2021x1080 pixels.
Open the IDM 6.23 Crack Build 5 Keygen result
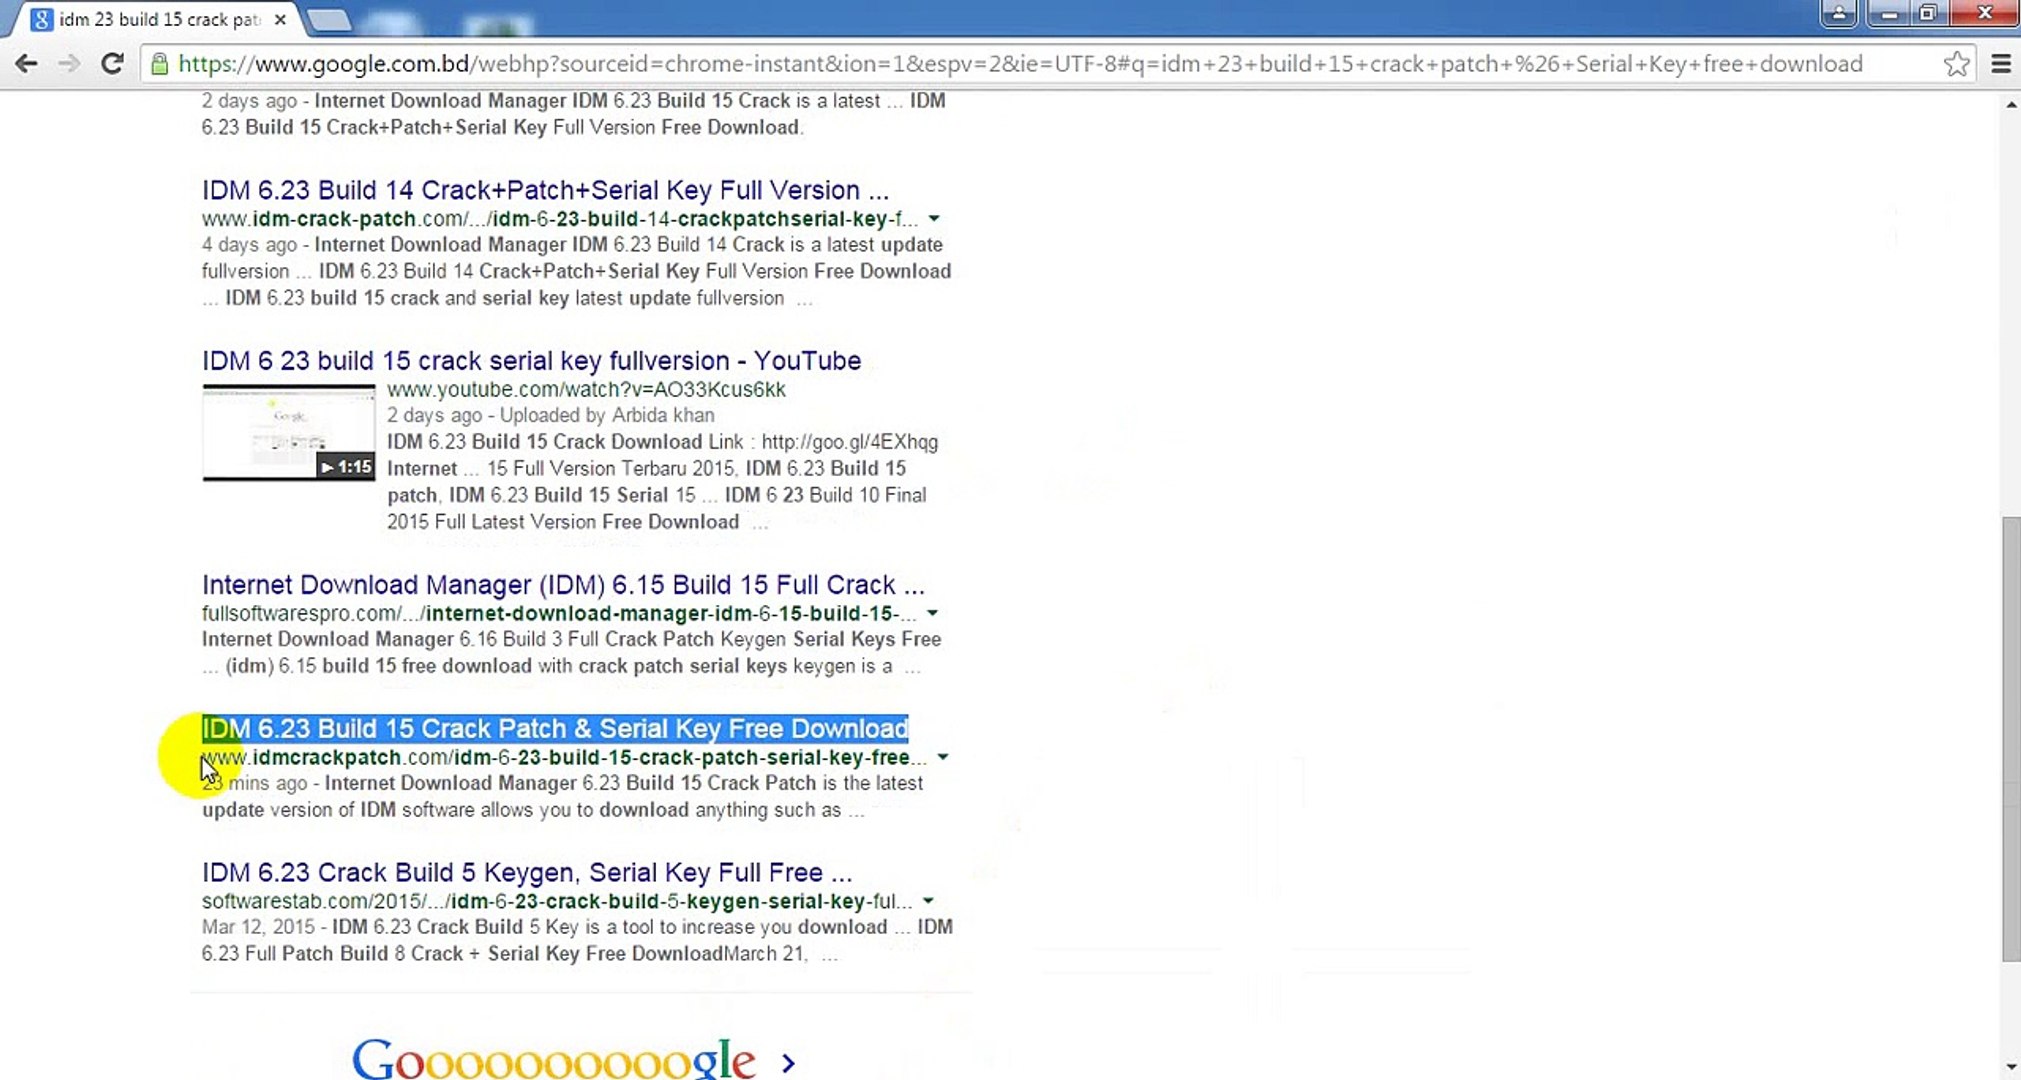pyautogui.click(x=527, y=873)
